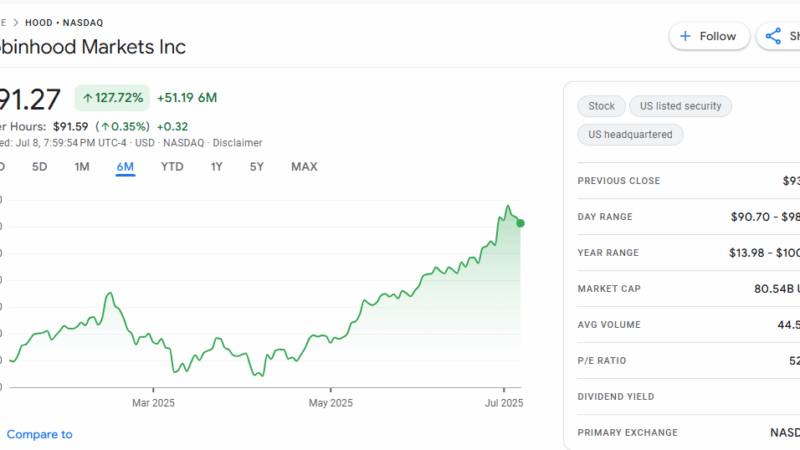This screenshot has height=450, width=800.
Task: Click the YEAR RANGE row label
Action: [608, 253]
